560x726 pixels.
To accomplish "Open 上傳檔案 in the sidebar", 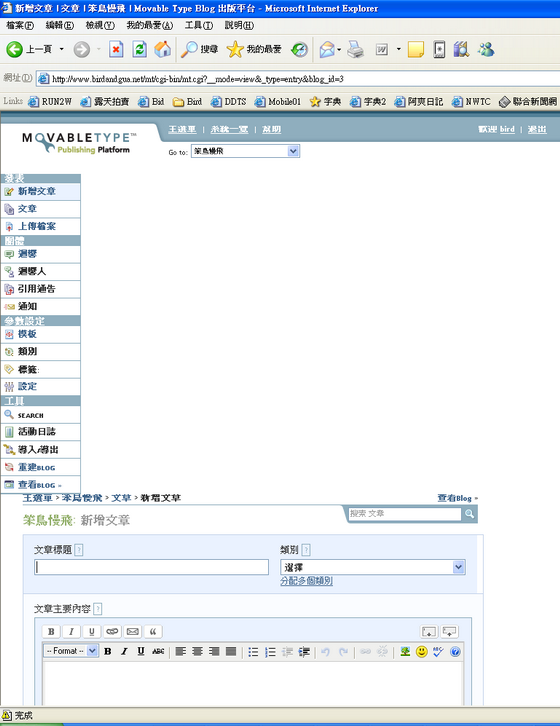I will (x=40, y=226).
